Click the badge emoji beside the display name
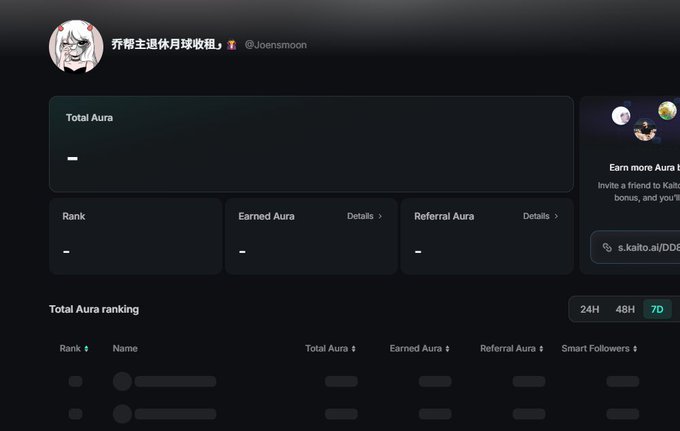 point(232,45)
